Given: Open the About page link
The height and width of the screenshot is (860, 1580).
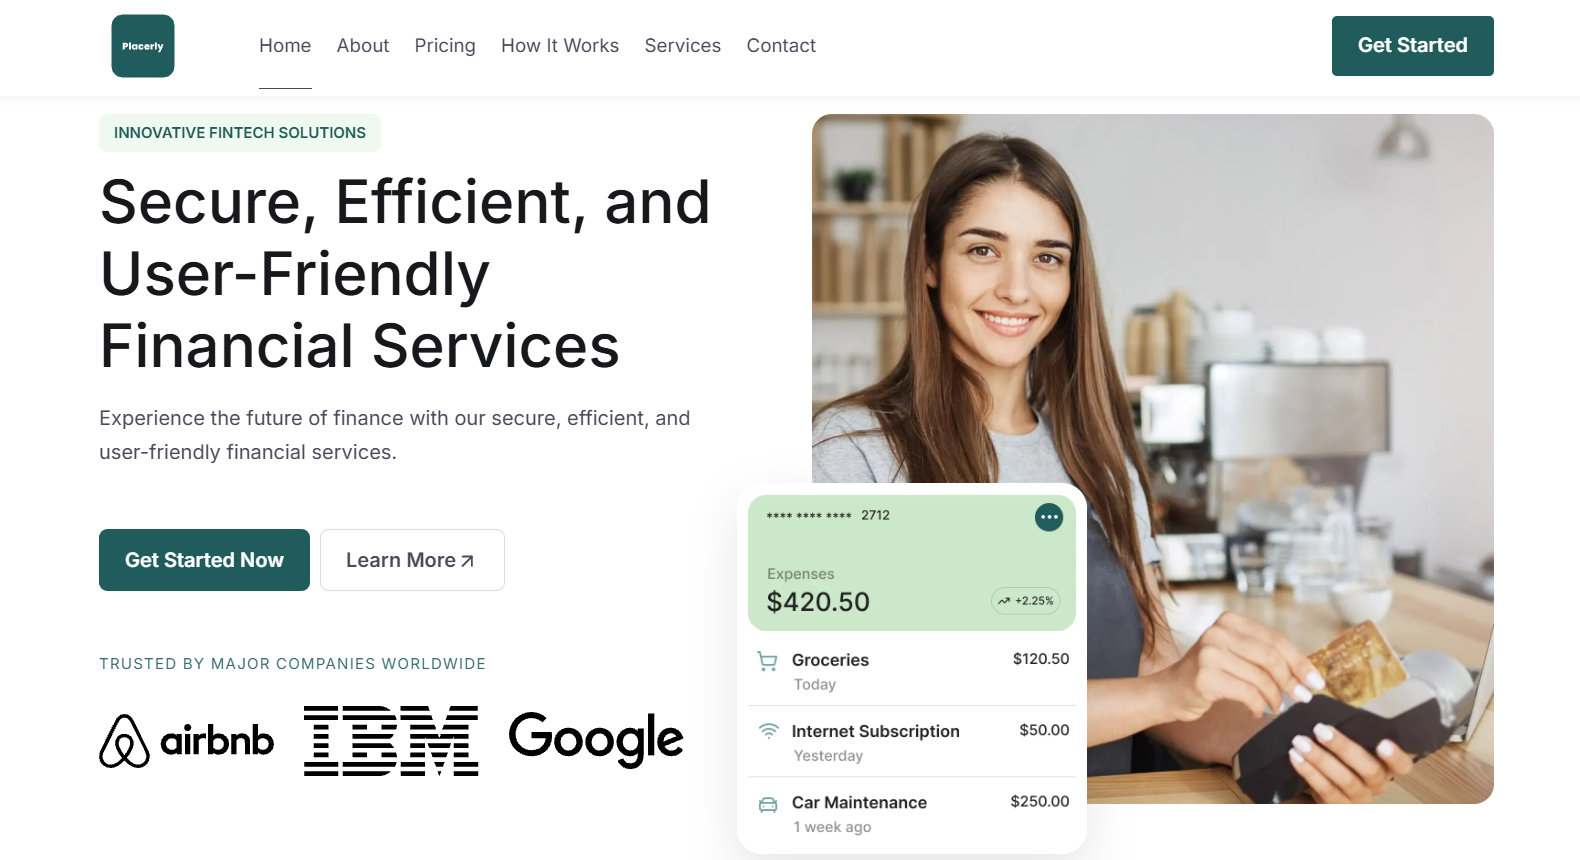Looking at the screenshot, I should click(x=363, y=46).
